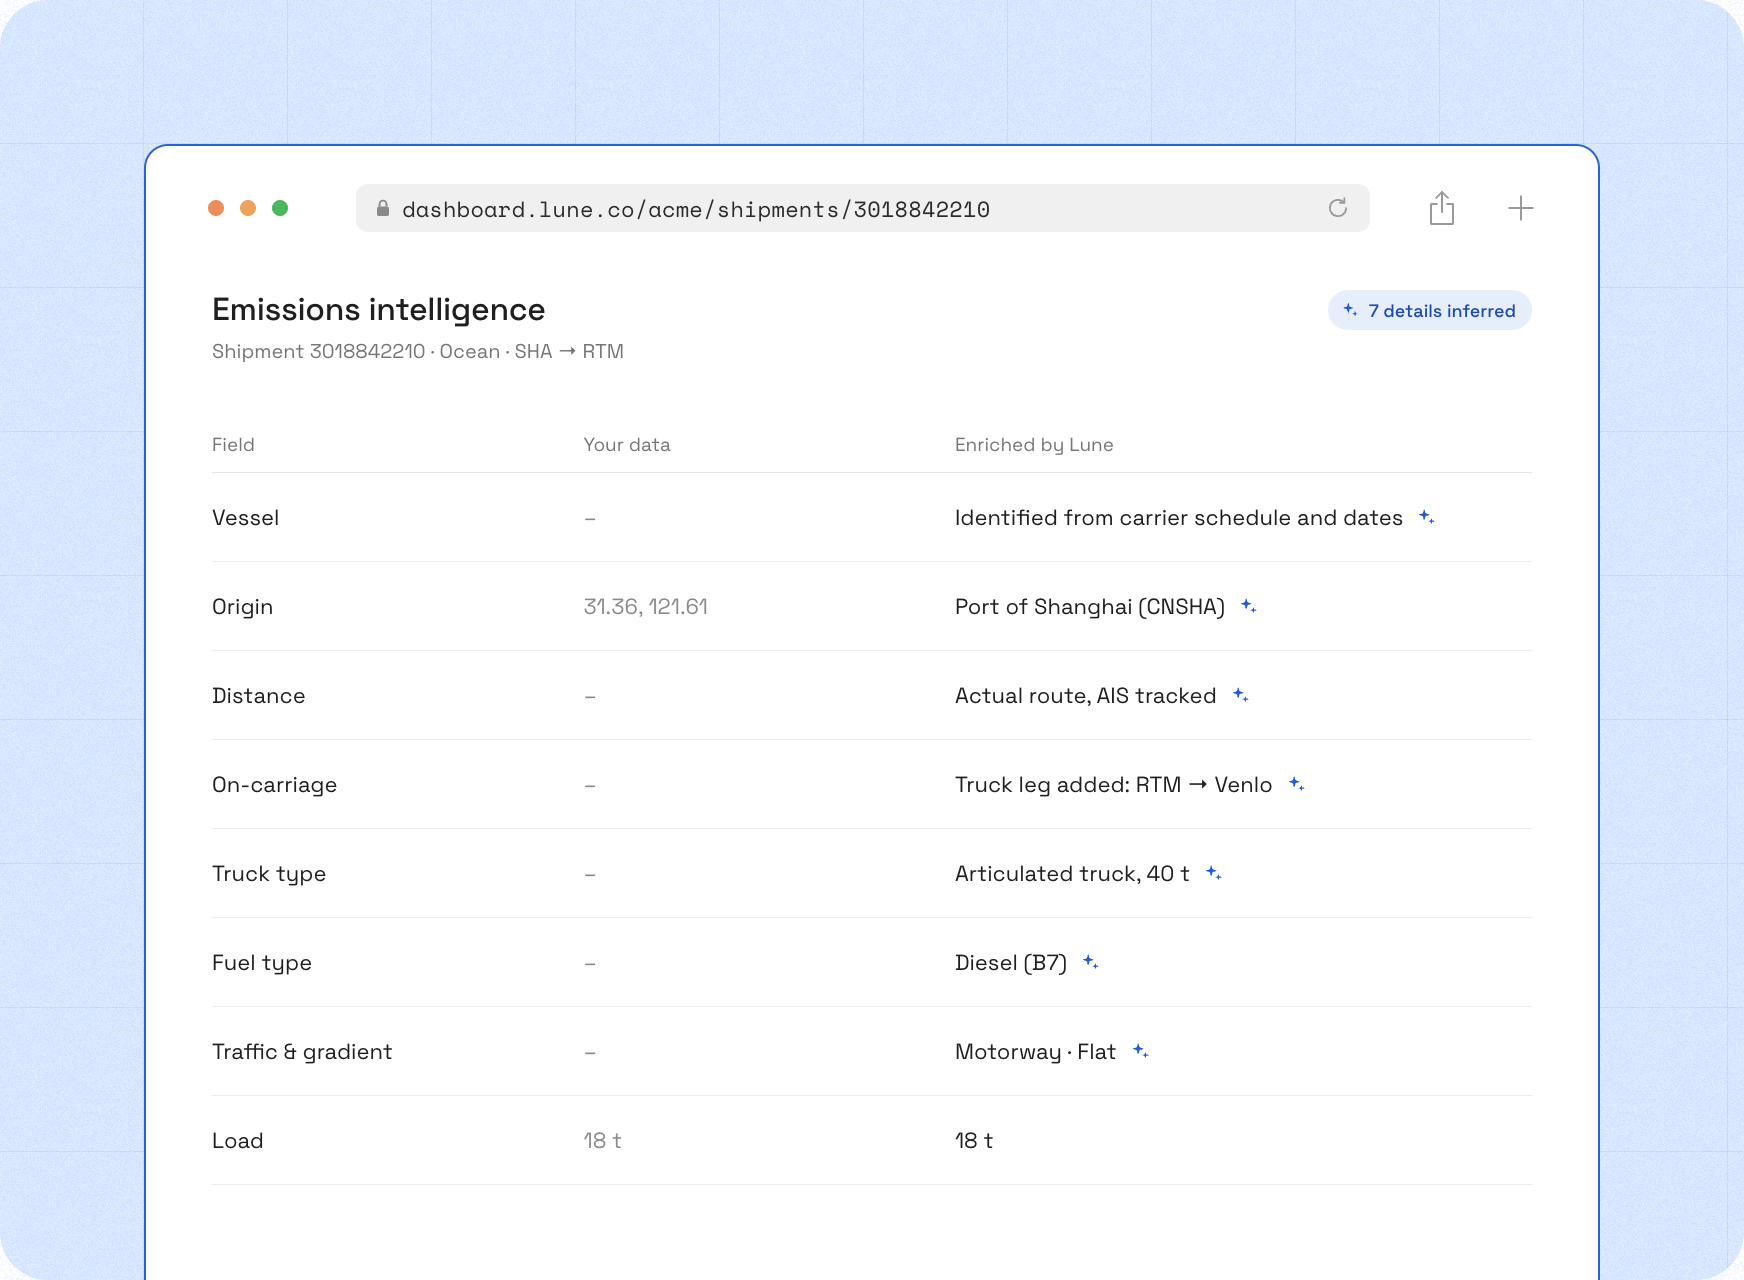Click the Shipment 3018842210 subtitle

pyautogui.click(x=417, y=351)
